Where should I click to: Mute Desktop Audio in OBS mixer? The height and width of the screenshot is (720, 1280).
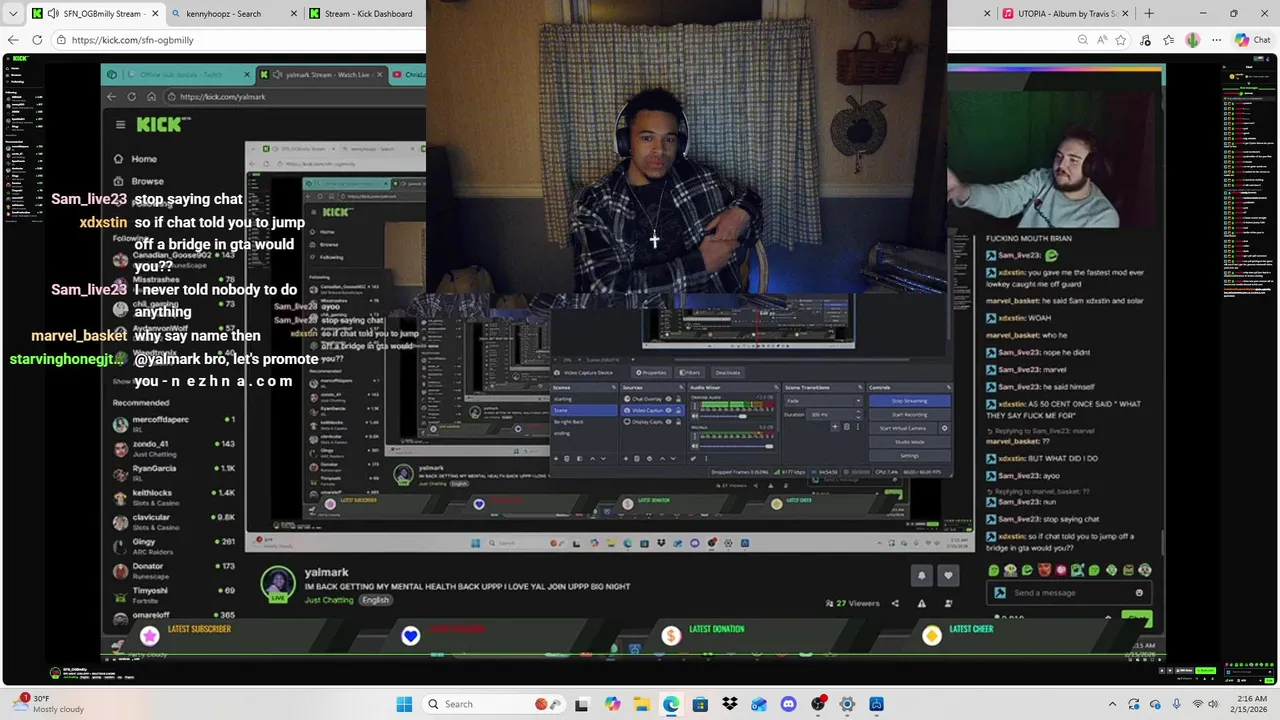coord(695,416)
